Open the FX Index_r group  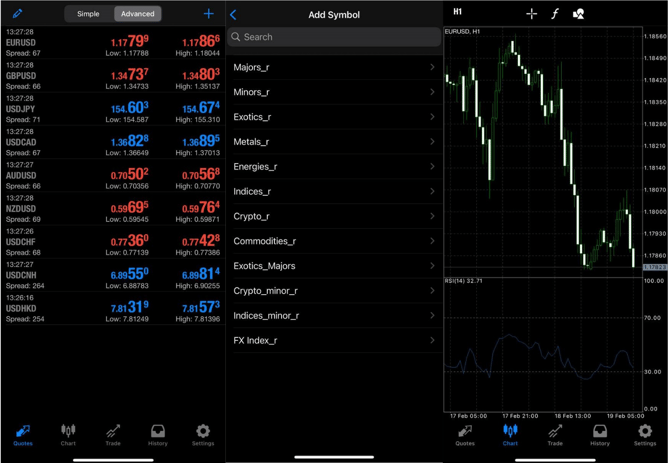[x=334, y=340]
